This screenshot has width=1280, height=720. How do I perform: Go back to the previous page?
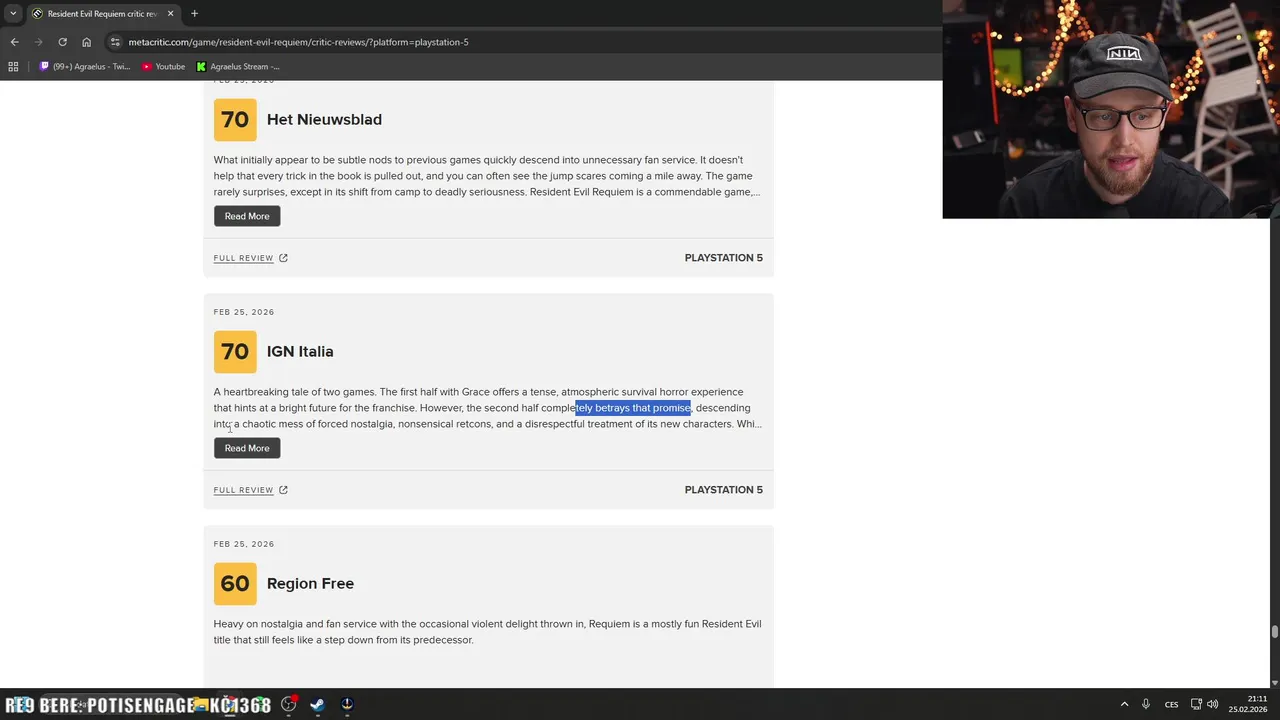[14, 42]
